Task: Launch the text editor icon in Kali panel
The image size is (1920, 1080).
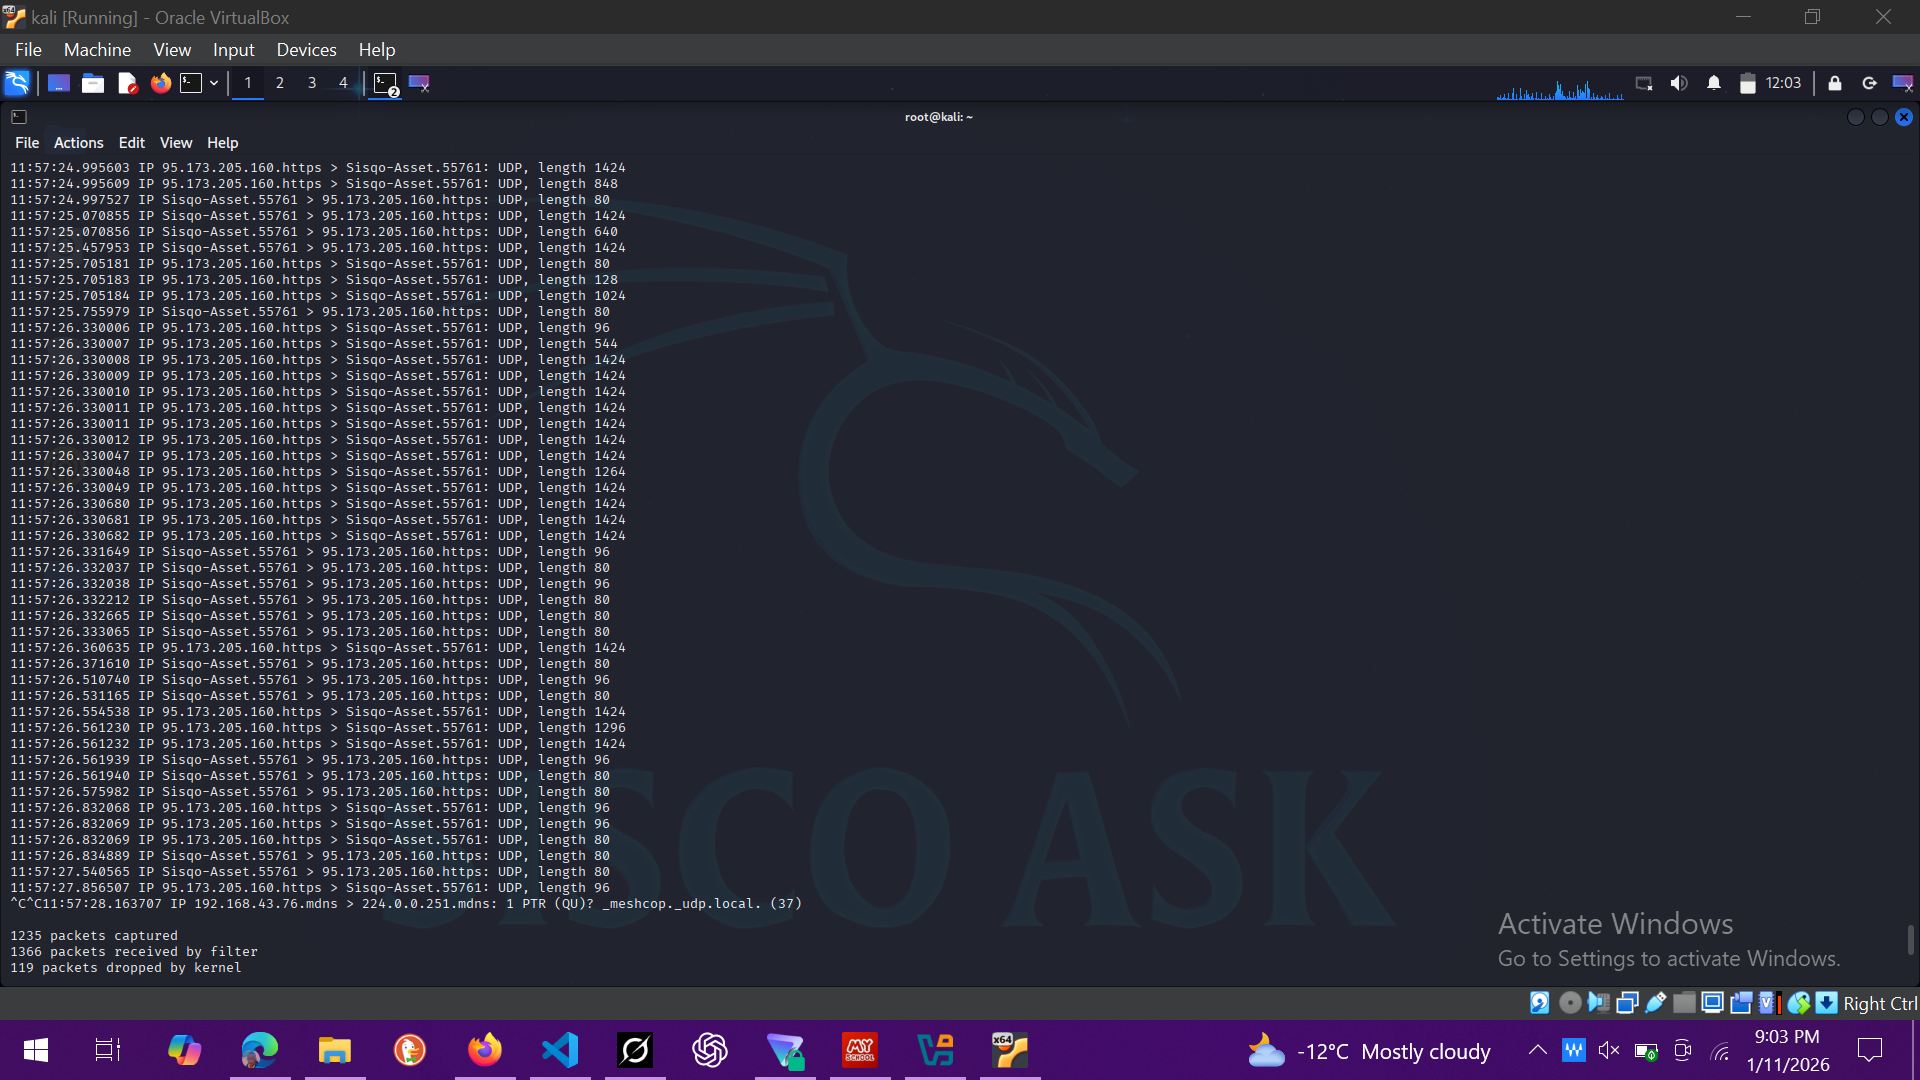Action: click(x=127, y=83)
